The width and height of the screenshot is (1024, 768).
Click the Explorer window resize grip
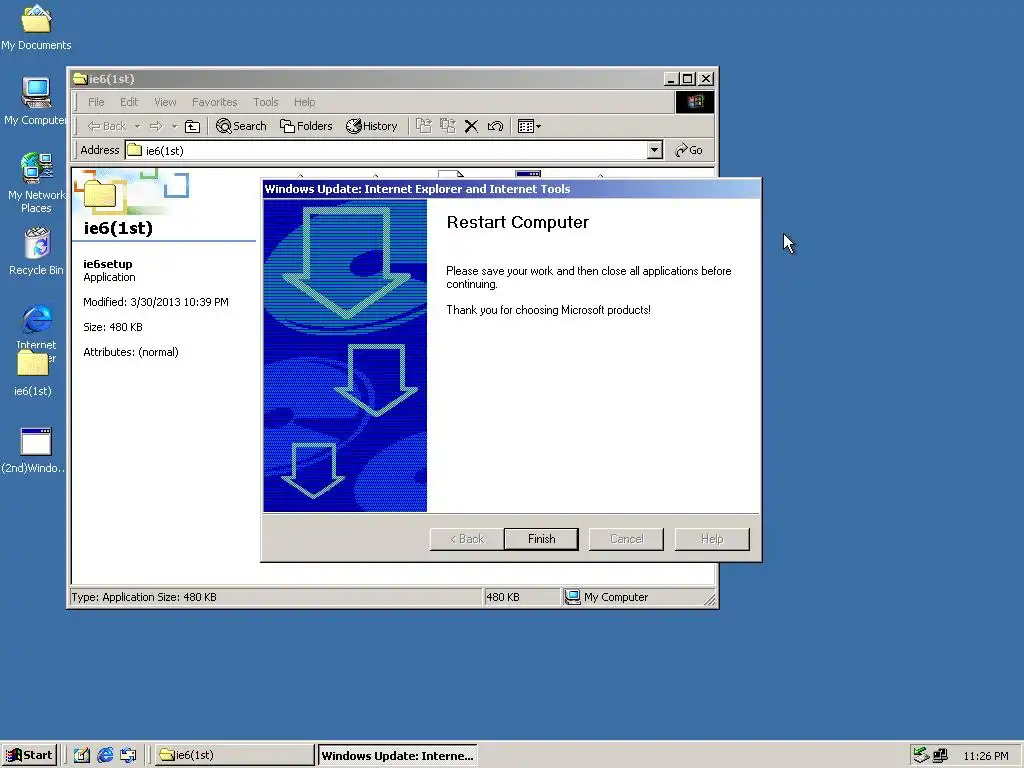pos(709,599)
